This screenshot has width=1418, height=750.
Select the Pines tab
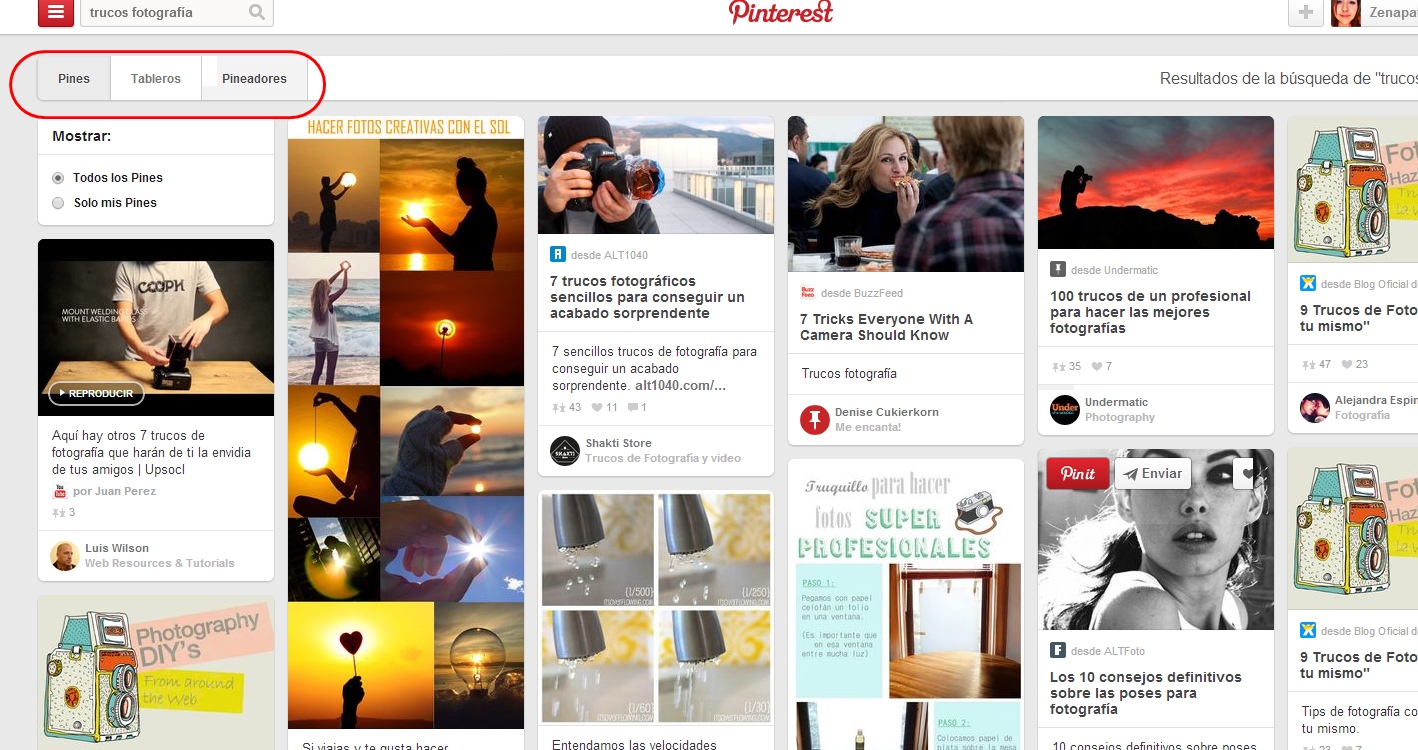coord(74,78)
